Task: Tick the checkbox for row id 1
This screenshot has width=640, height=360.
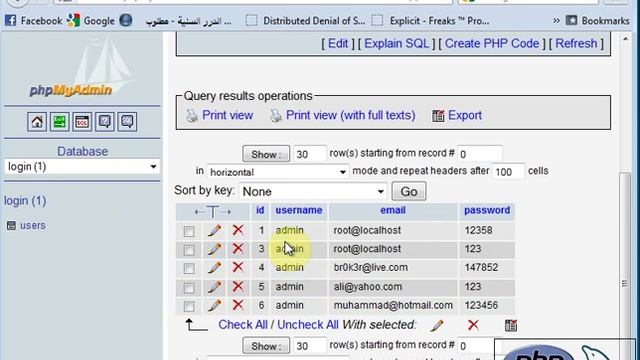Action: (189, 231)
